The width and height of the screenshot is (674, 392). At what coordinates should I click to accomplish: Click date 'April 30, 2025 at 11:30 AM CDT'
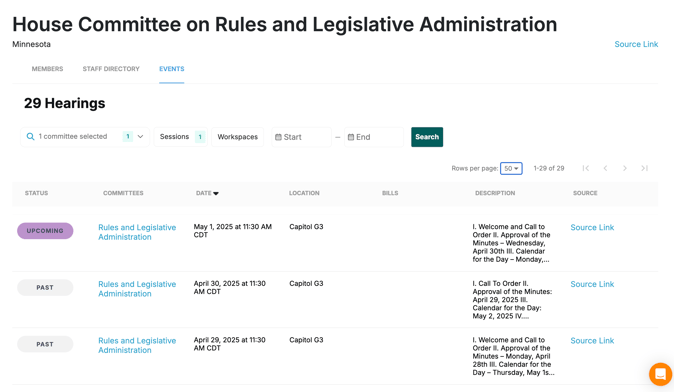tap(230, 288)
